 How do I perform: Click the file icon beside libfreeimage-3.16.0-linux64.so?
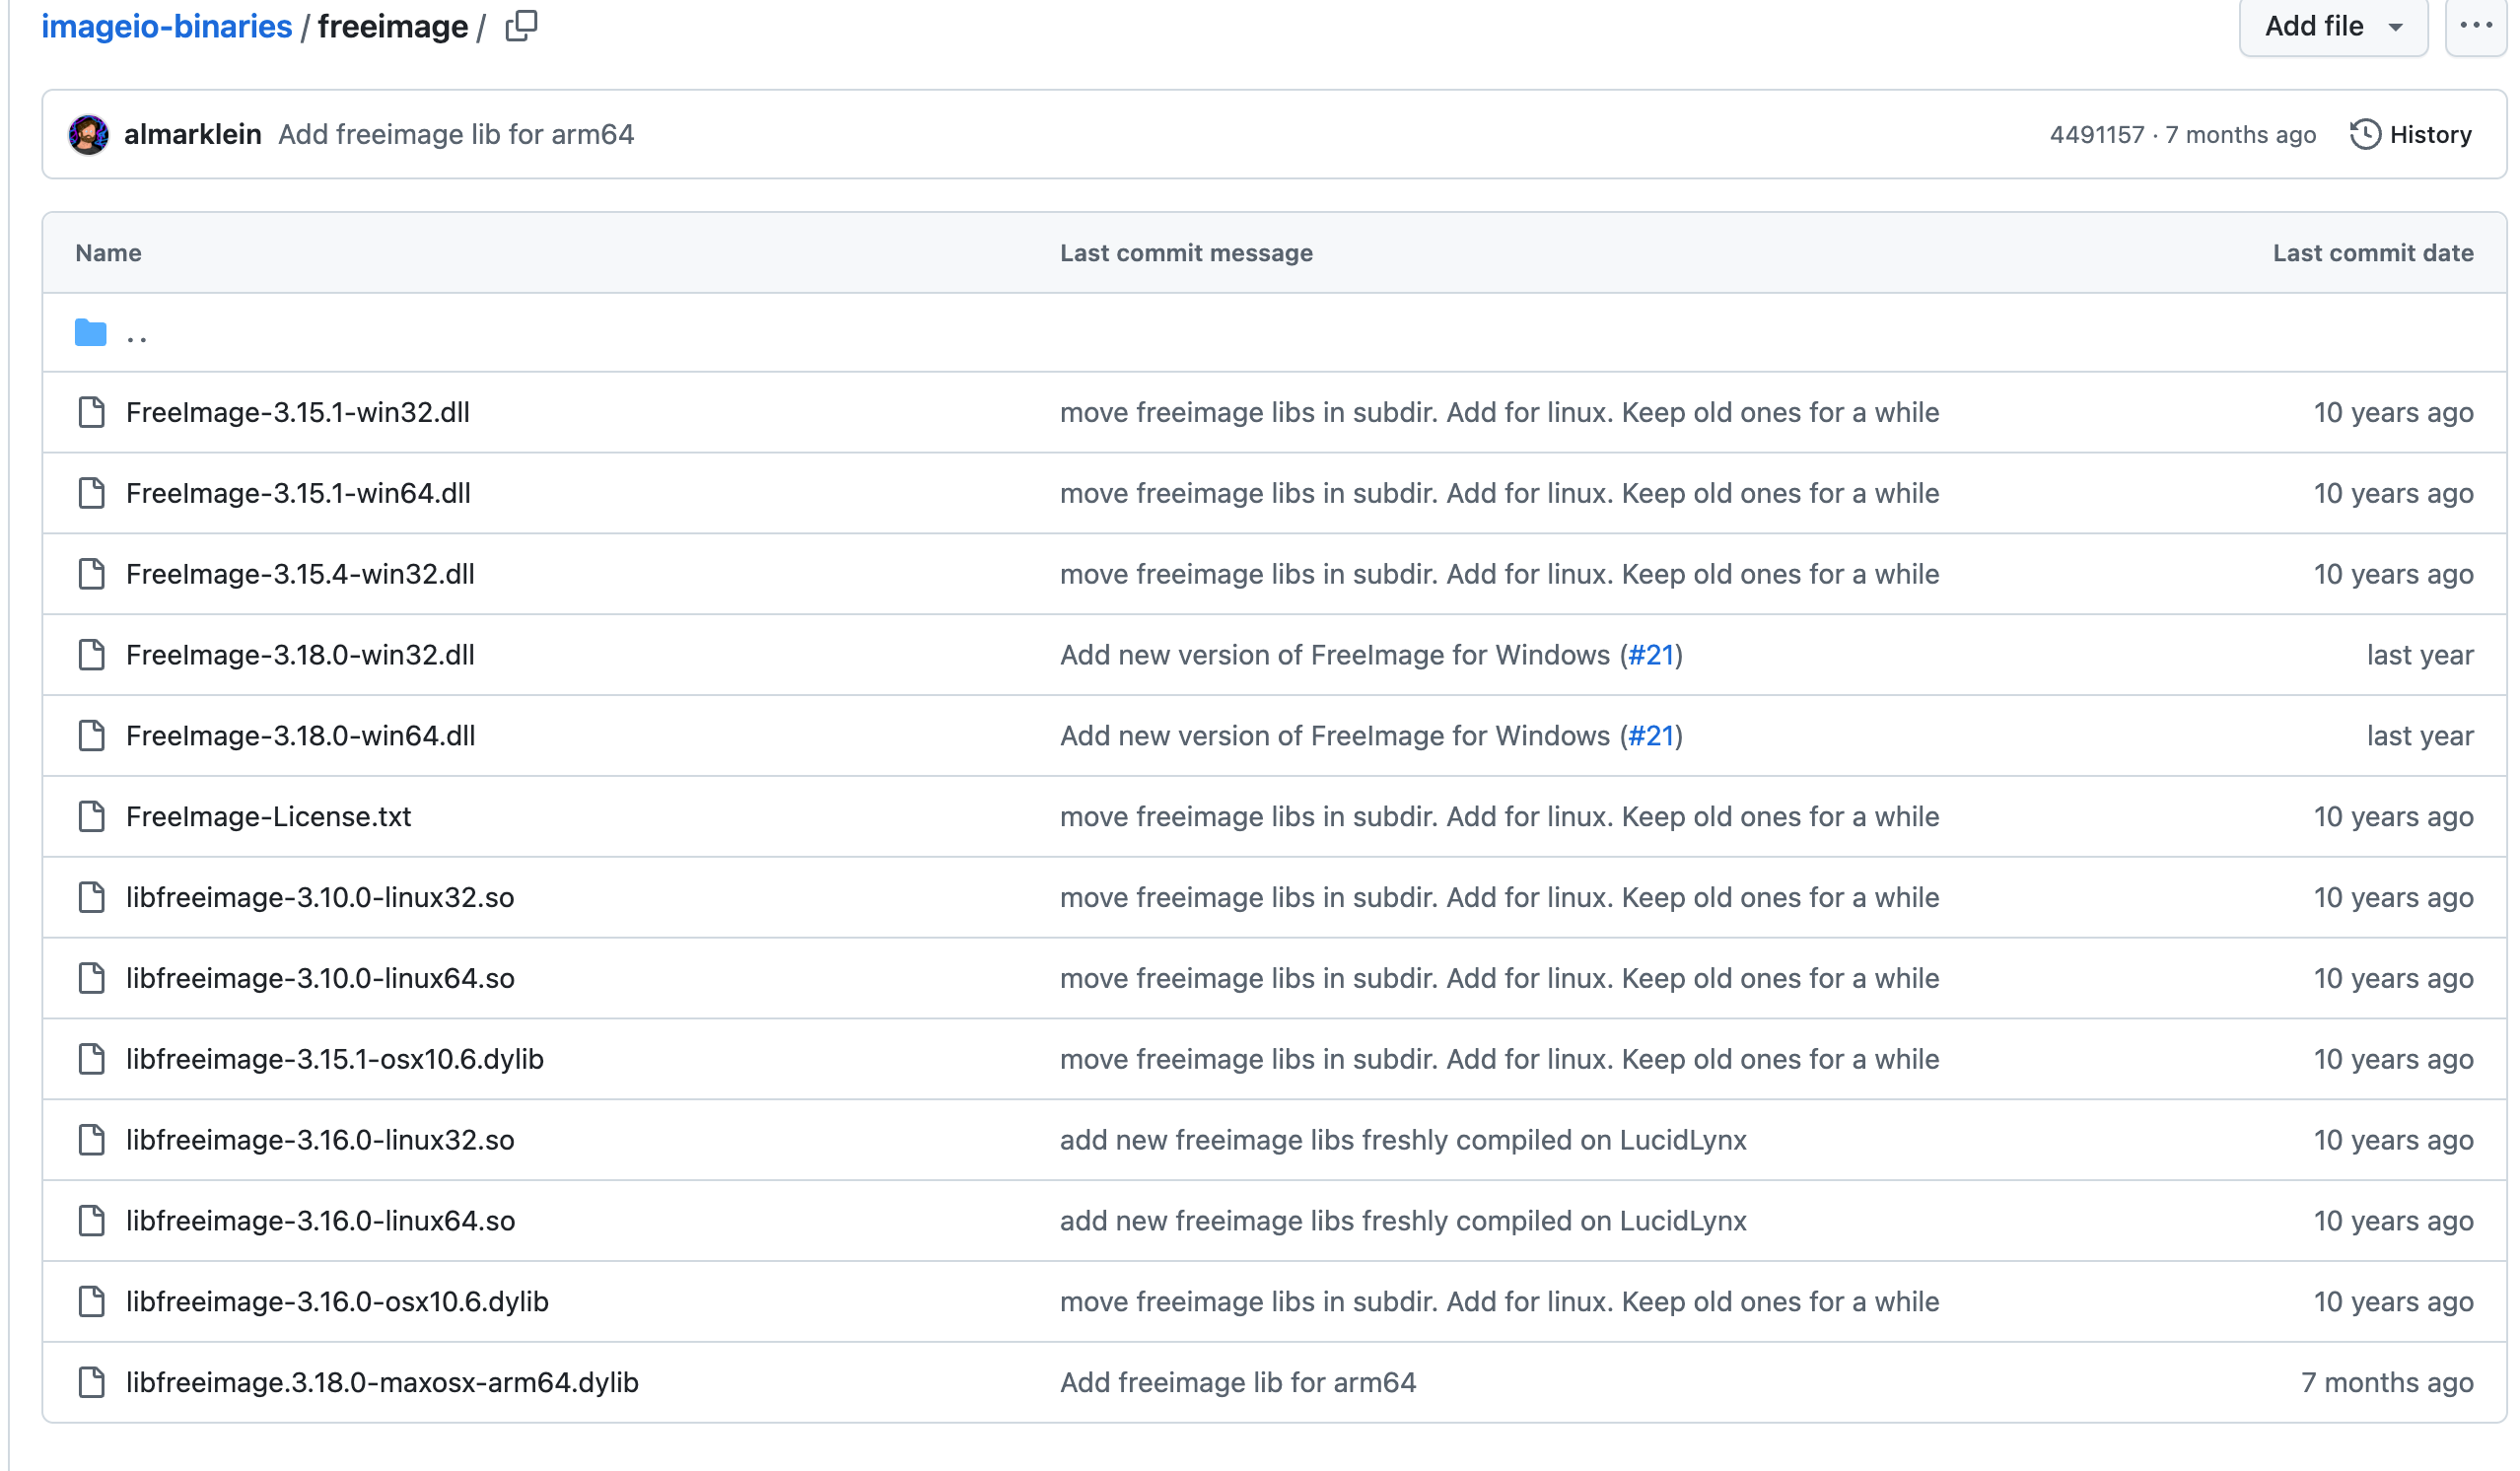(x=92, y=1220)
